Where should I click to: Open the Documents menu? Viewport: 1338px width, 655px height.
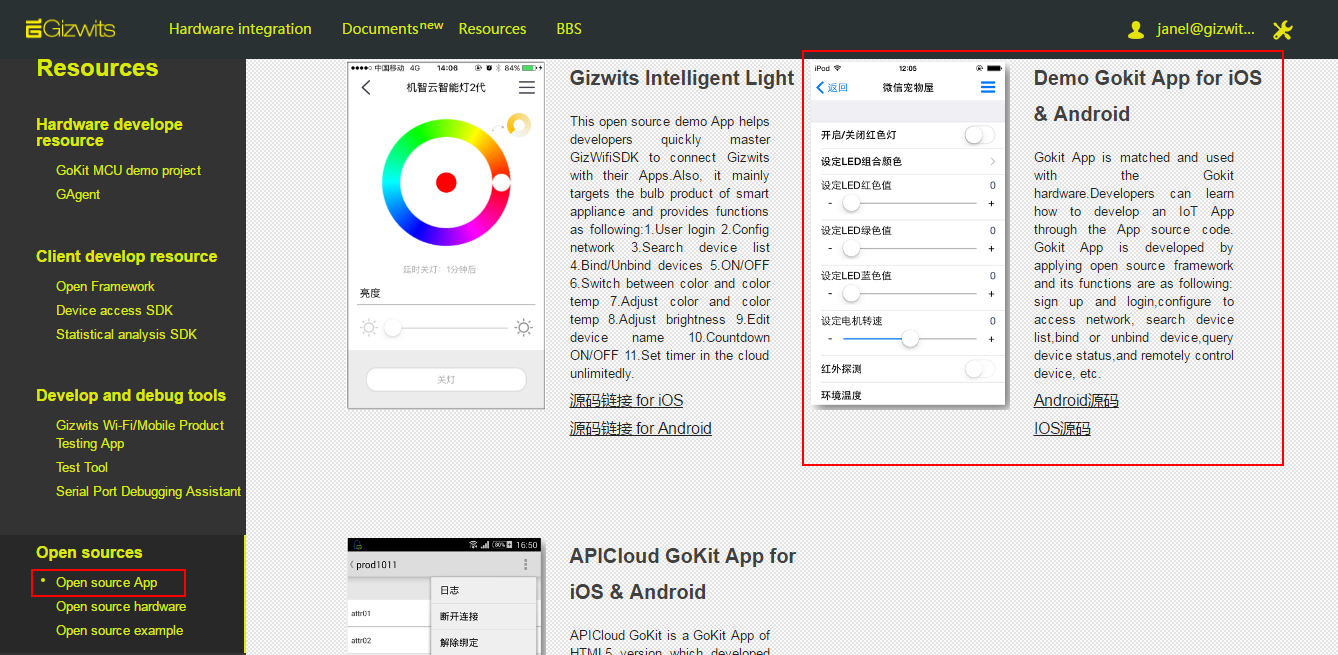click(381, 29)
